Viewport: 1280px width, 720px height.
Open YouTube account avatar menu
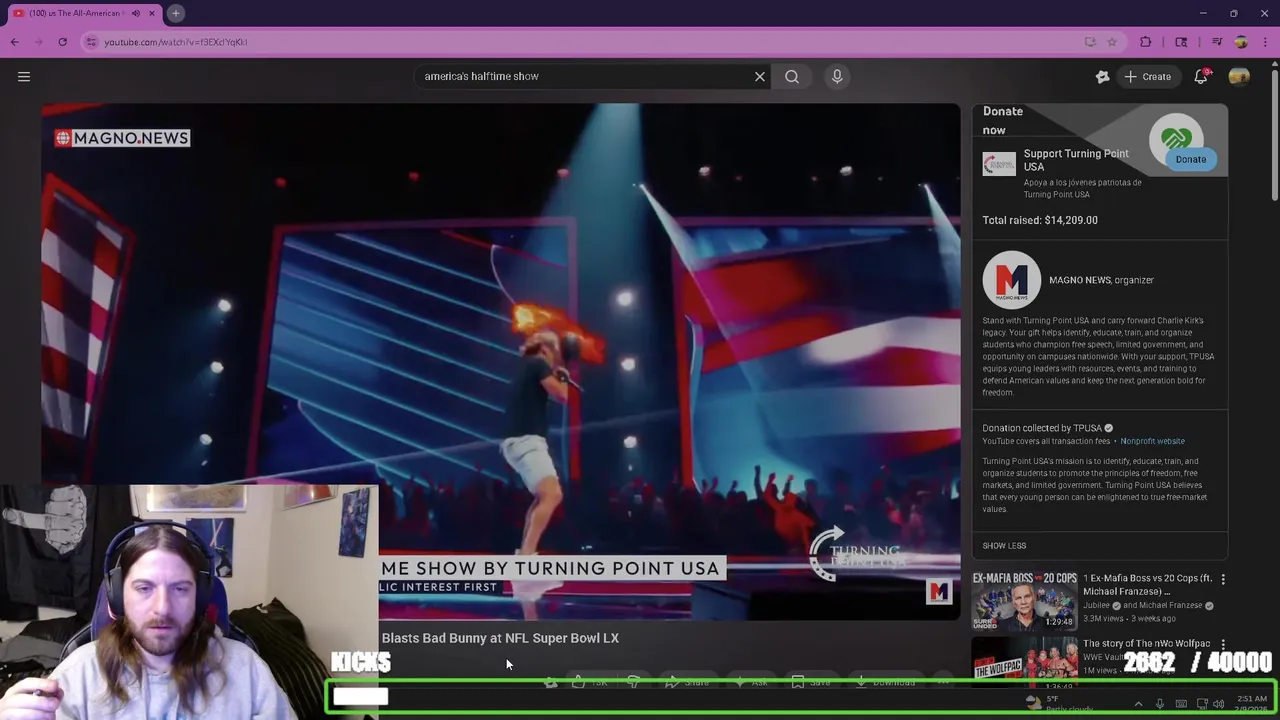pos(1239,77)
